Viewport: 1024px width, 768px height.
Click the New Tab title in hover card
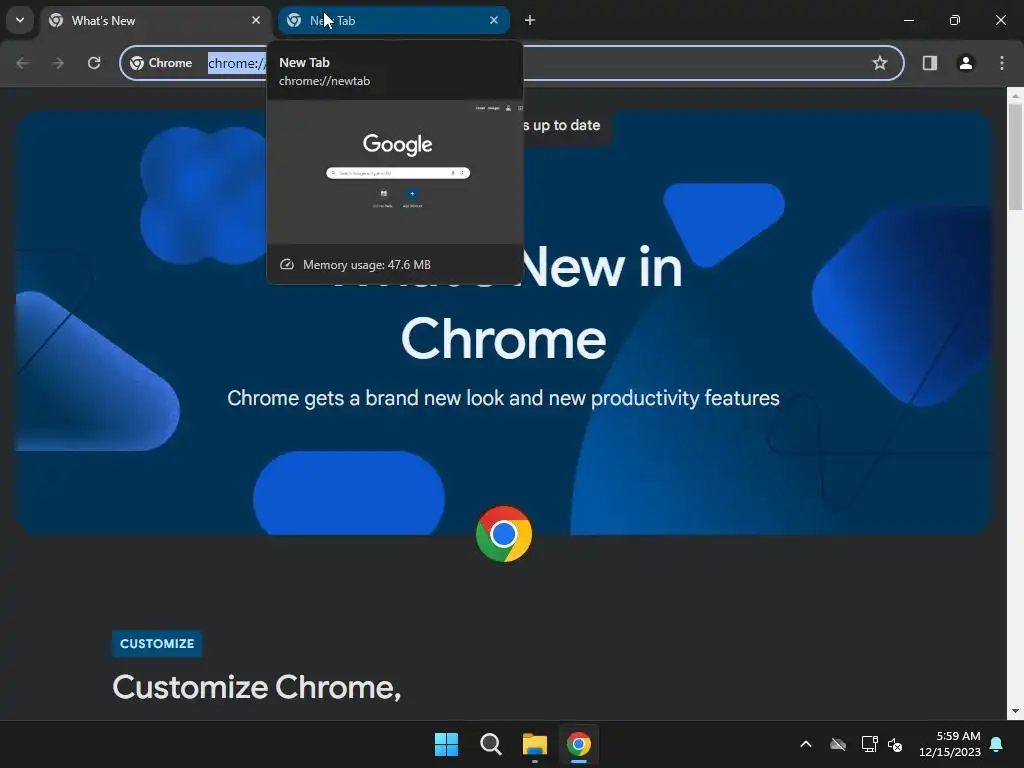(x=304, y=62)
